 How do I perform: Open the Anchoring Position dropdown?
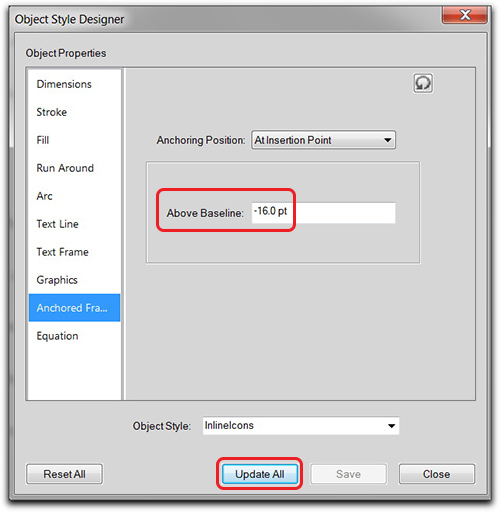pyautogui.click(x=323, y=140)
